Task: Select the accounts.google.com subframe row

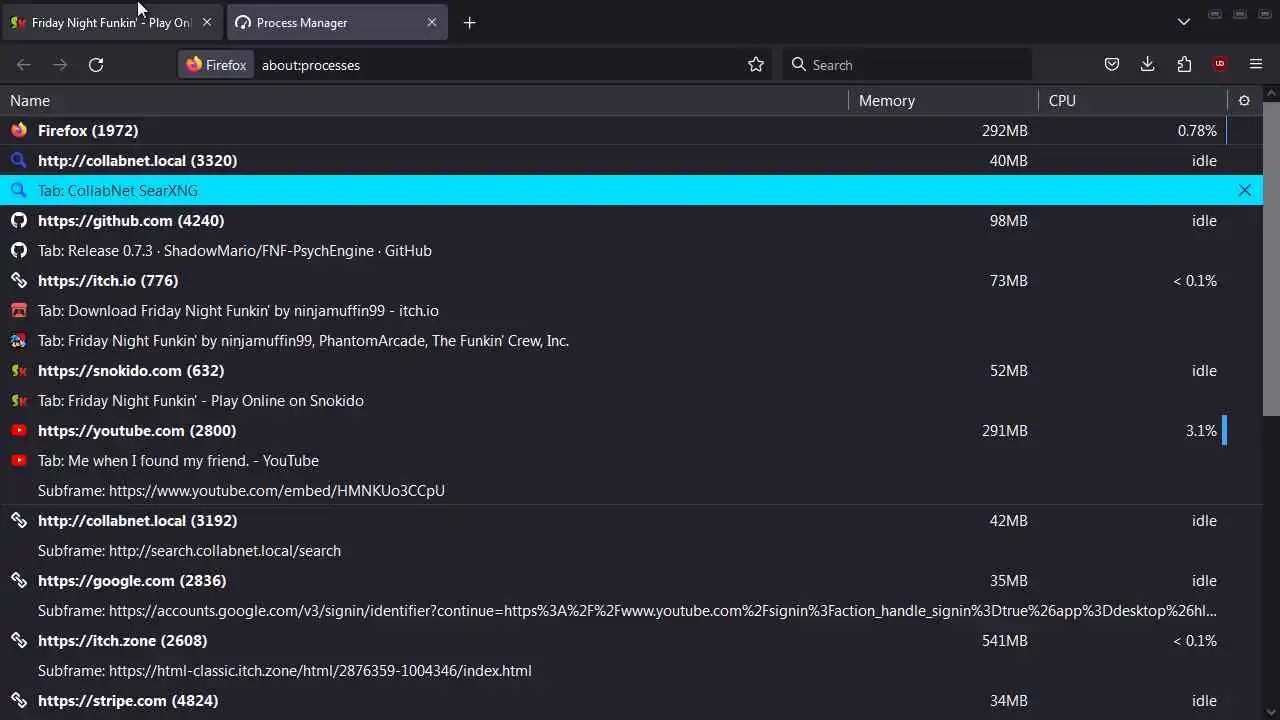Action: coord(631,610)
